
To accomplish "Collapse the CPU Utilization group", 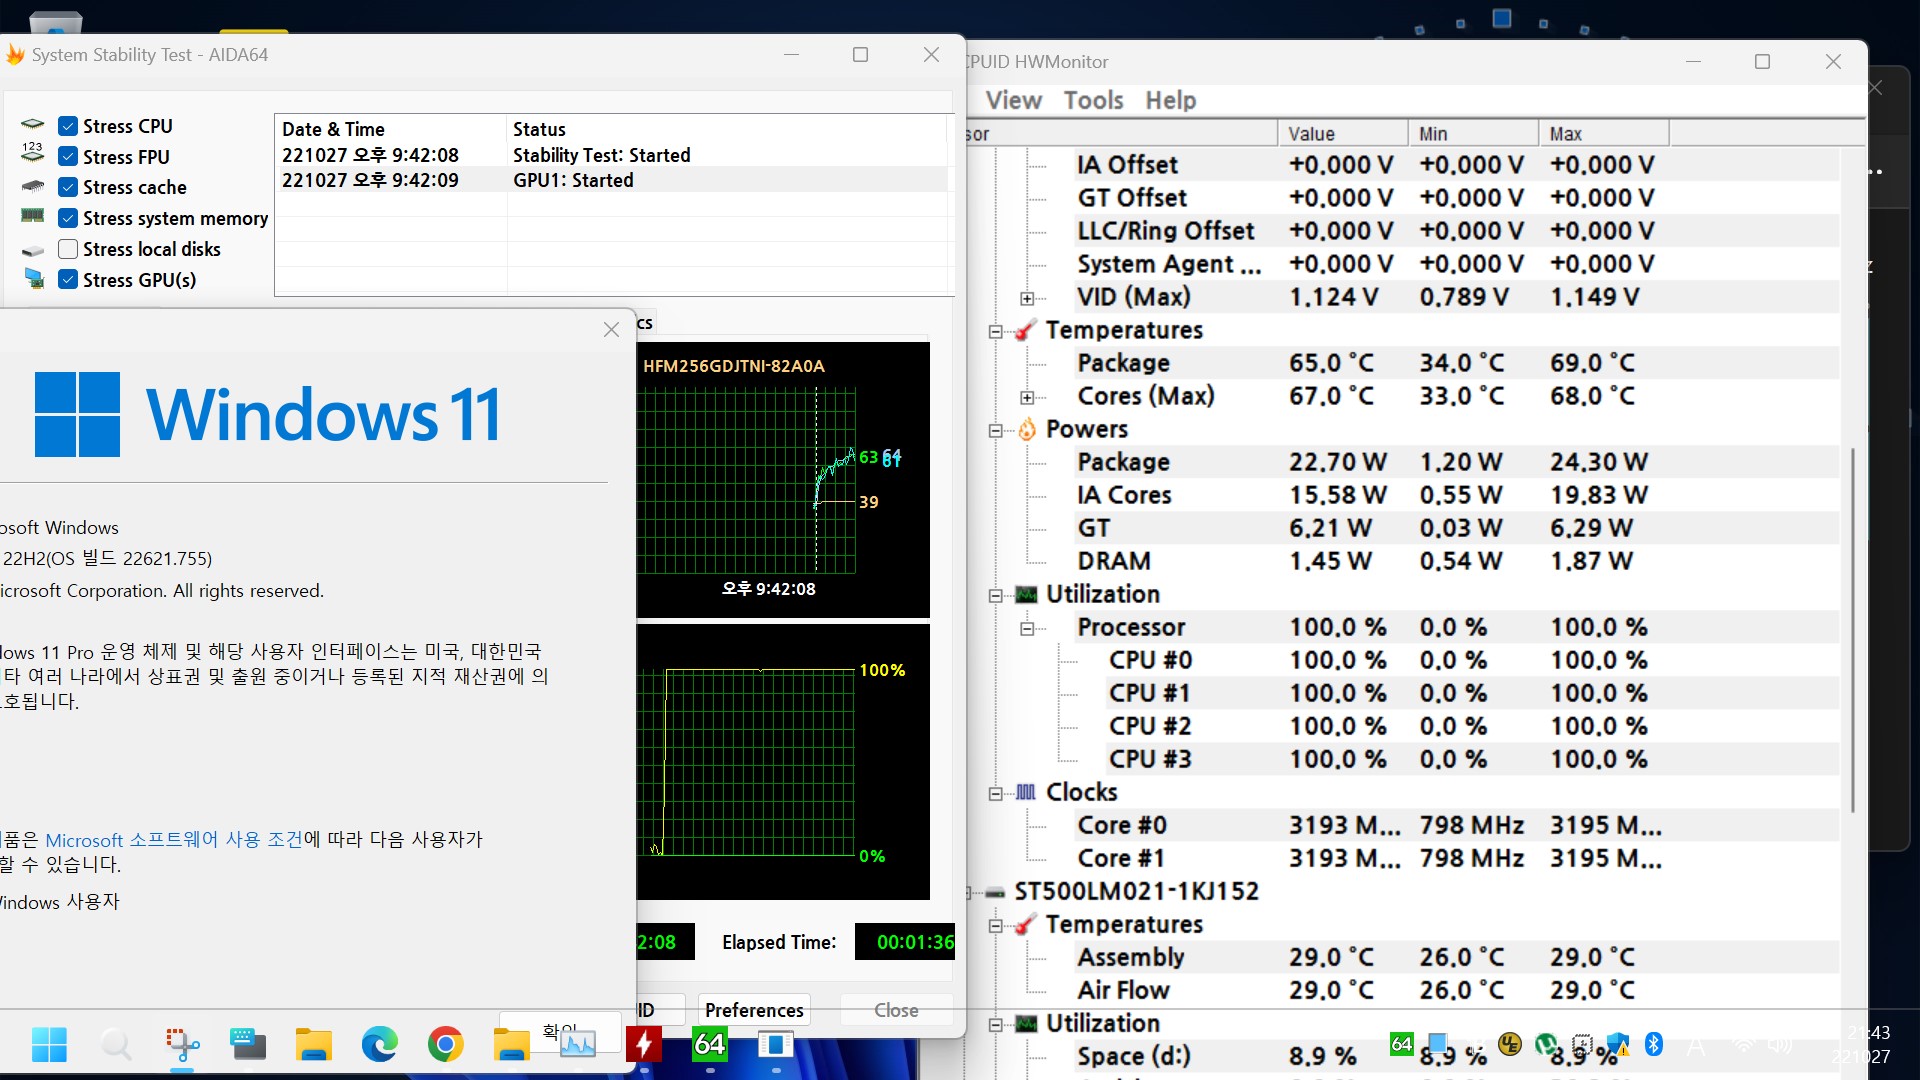I will click(995, 595).
